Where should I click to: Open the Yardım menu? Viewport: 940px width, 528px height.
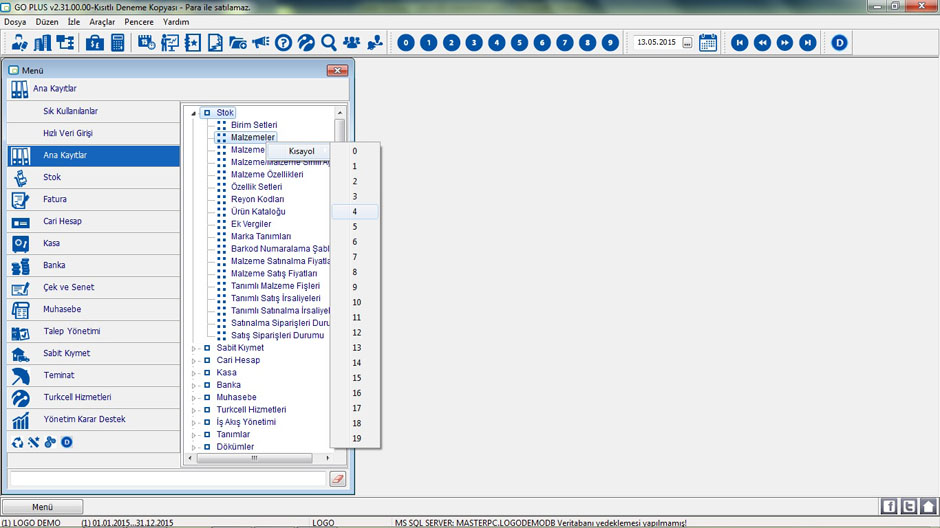coord(176,22)
